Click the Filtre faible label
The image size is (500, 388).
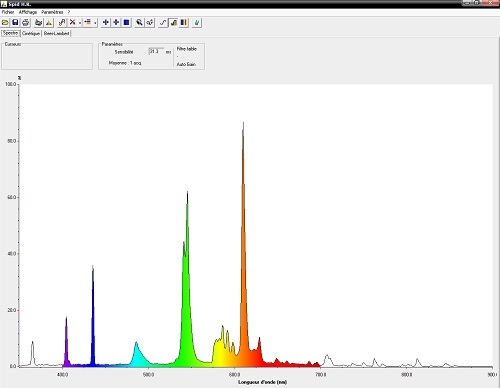click(186, 49)
